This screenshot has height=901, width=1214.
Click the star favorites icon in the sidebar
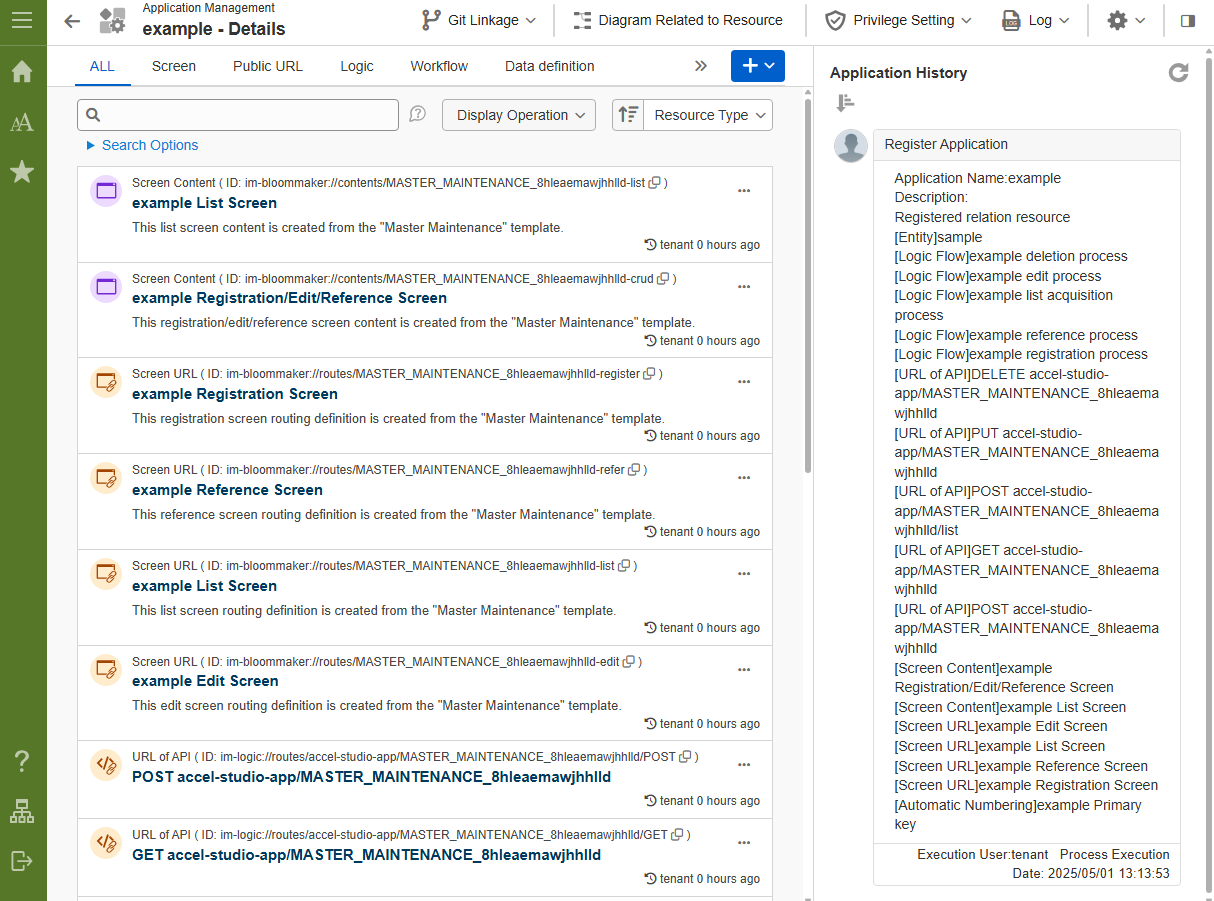point(22,172)
